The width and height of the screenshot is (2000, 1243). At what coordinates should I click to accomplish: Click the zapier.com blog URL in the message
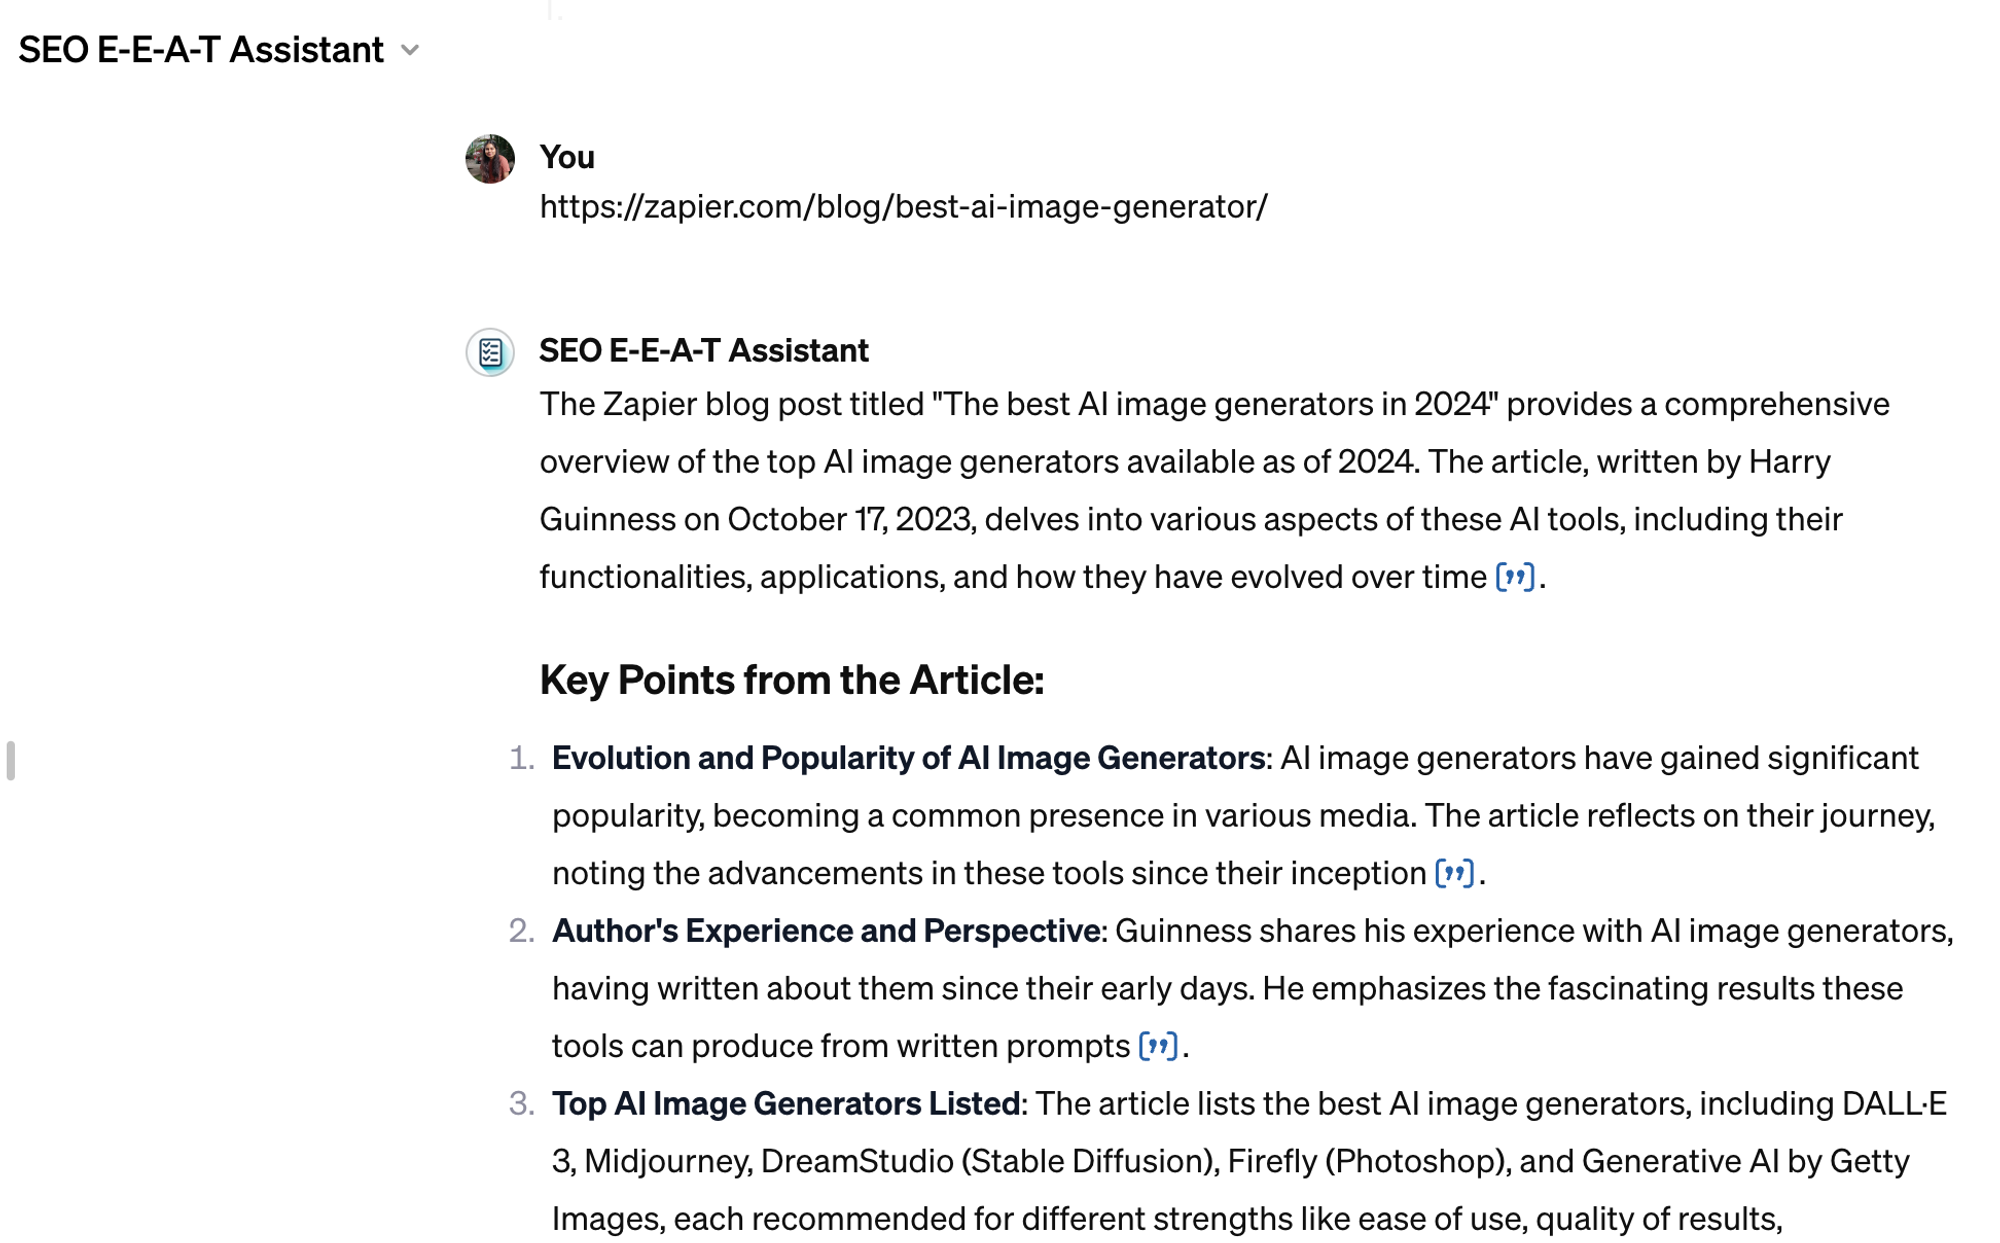(903, 207)
